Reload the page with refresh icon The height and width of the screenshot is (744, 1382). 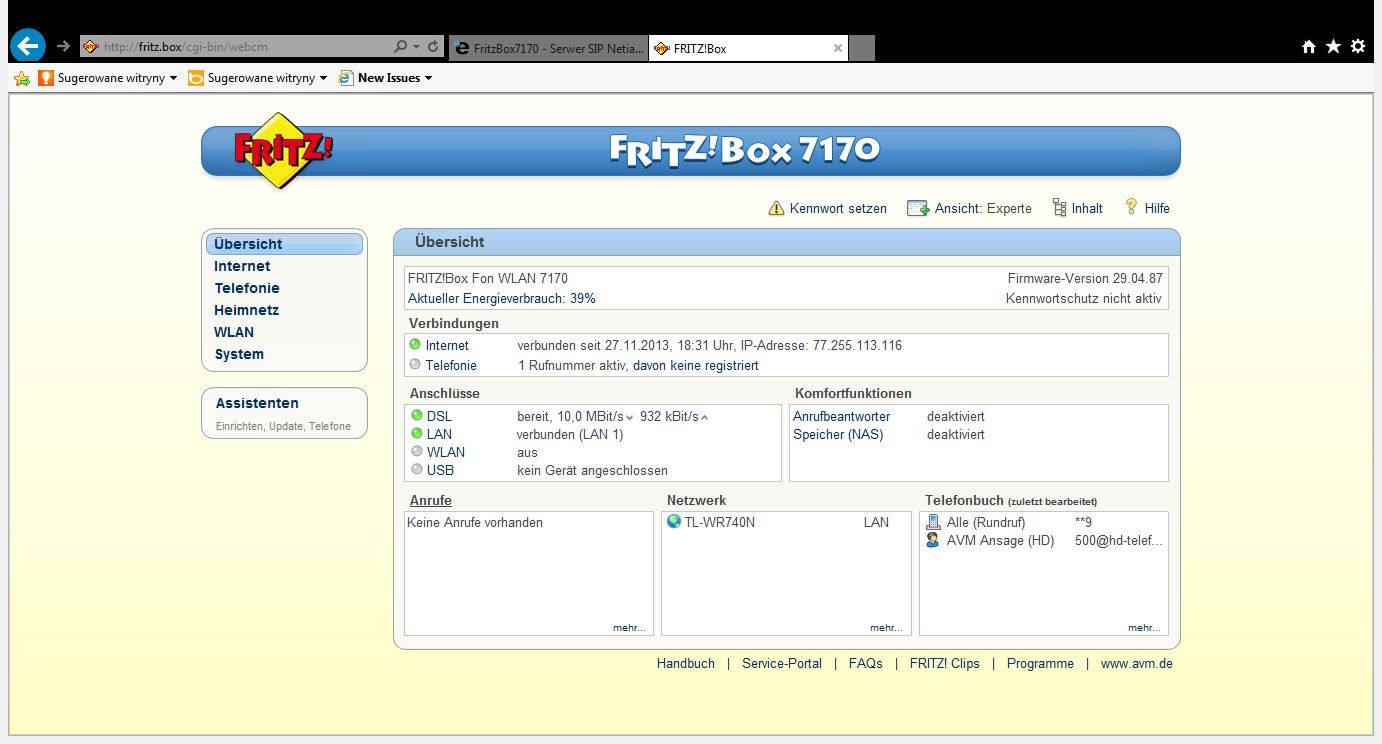433,46
